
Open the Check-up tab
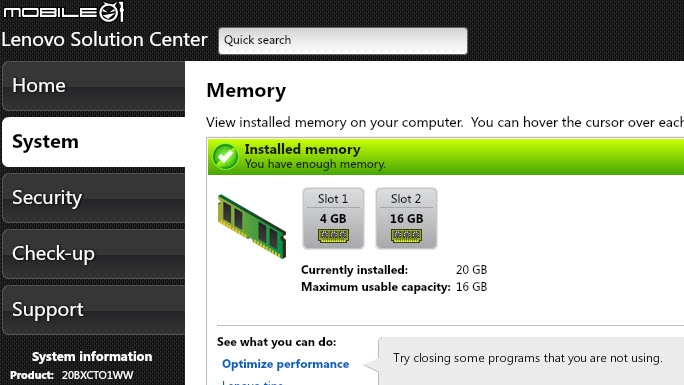click(93, 253)
